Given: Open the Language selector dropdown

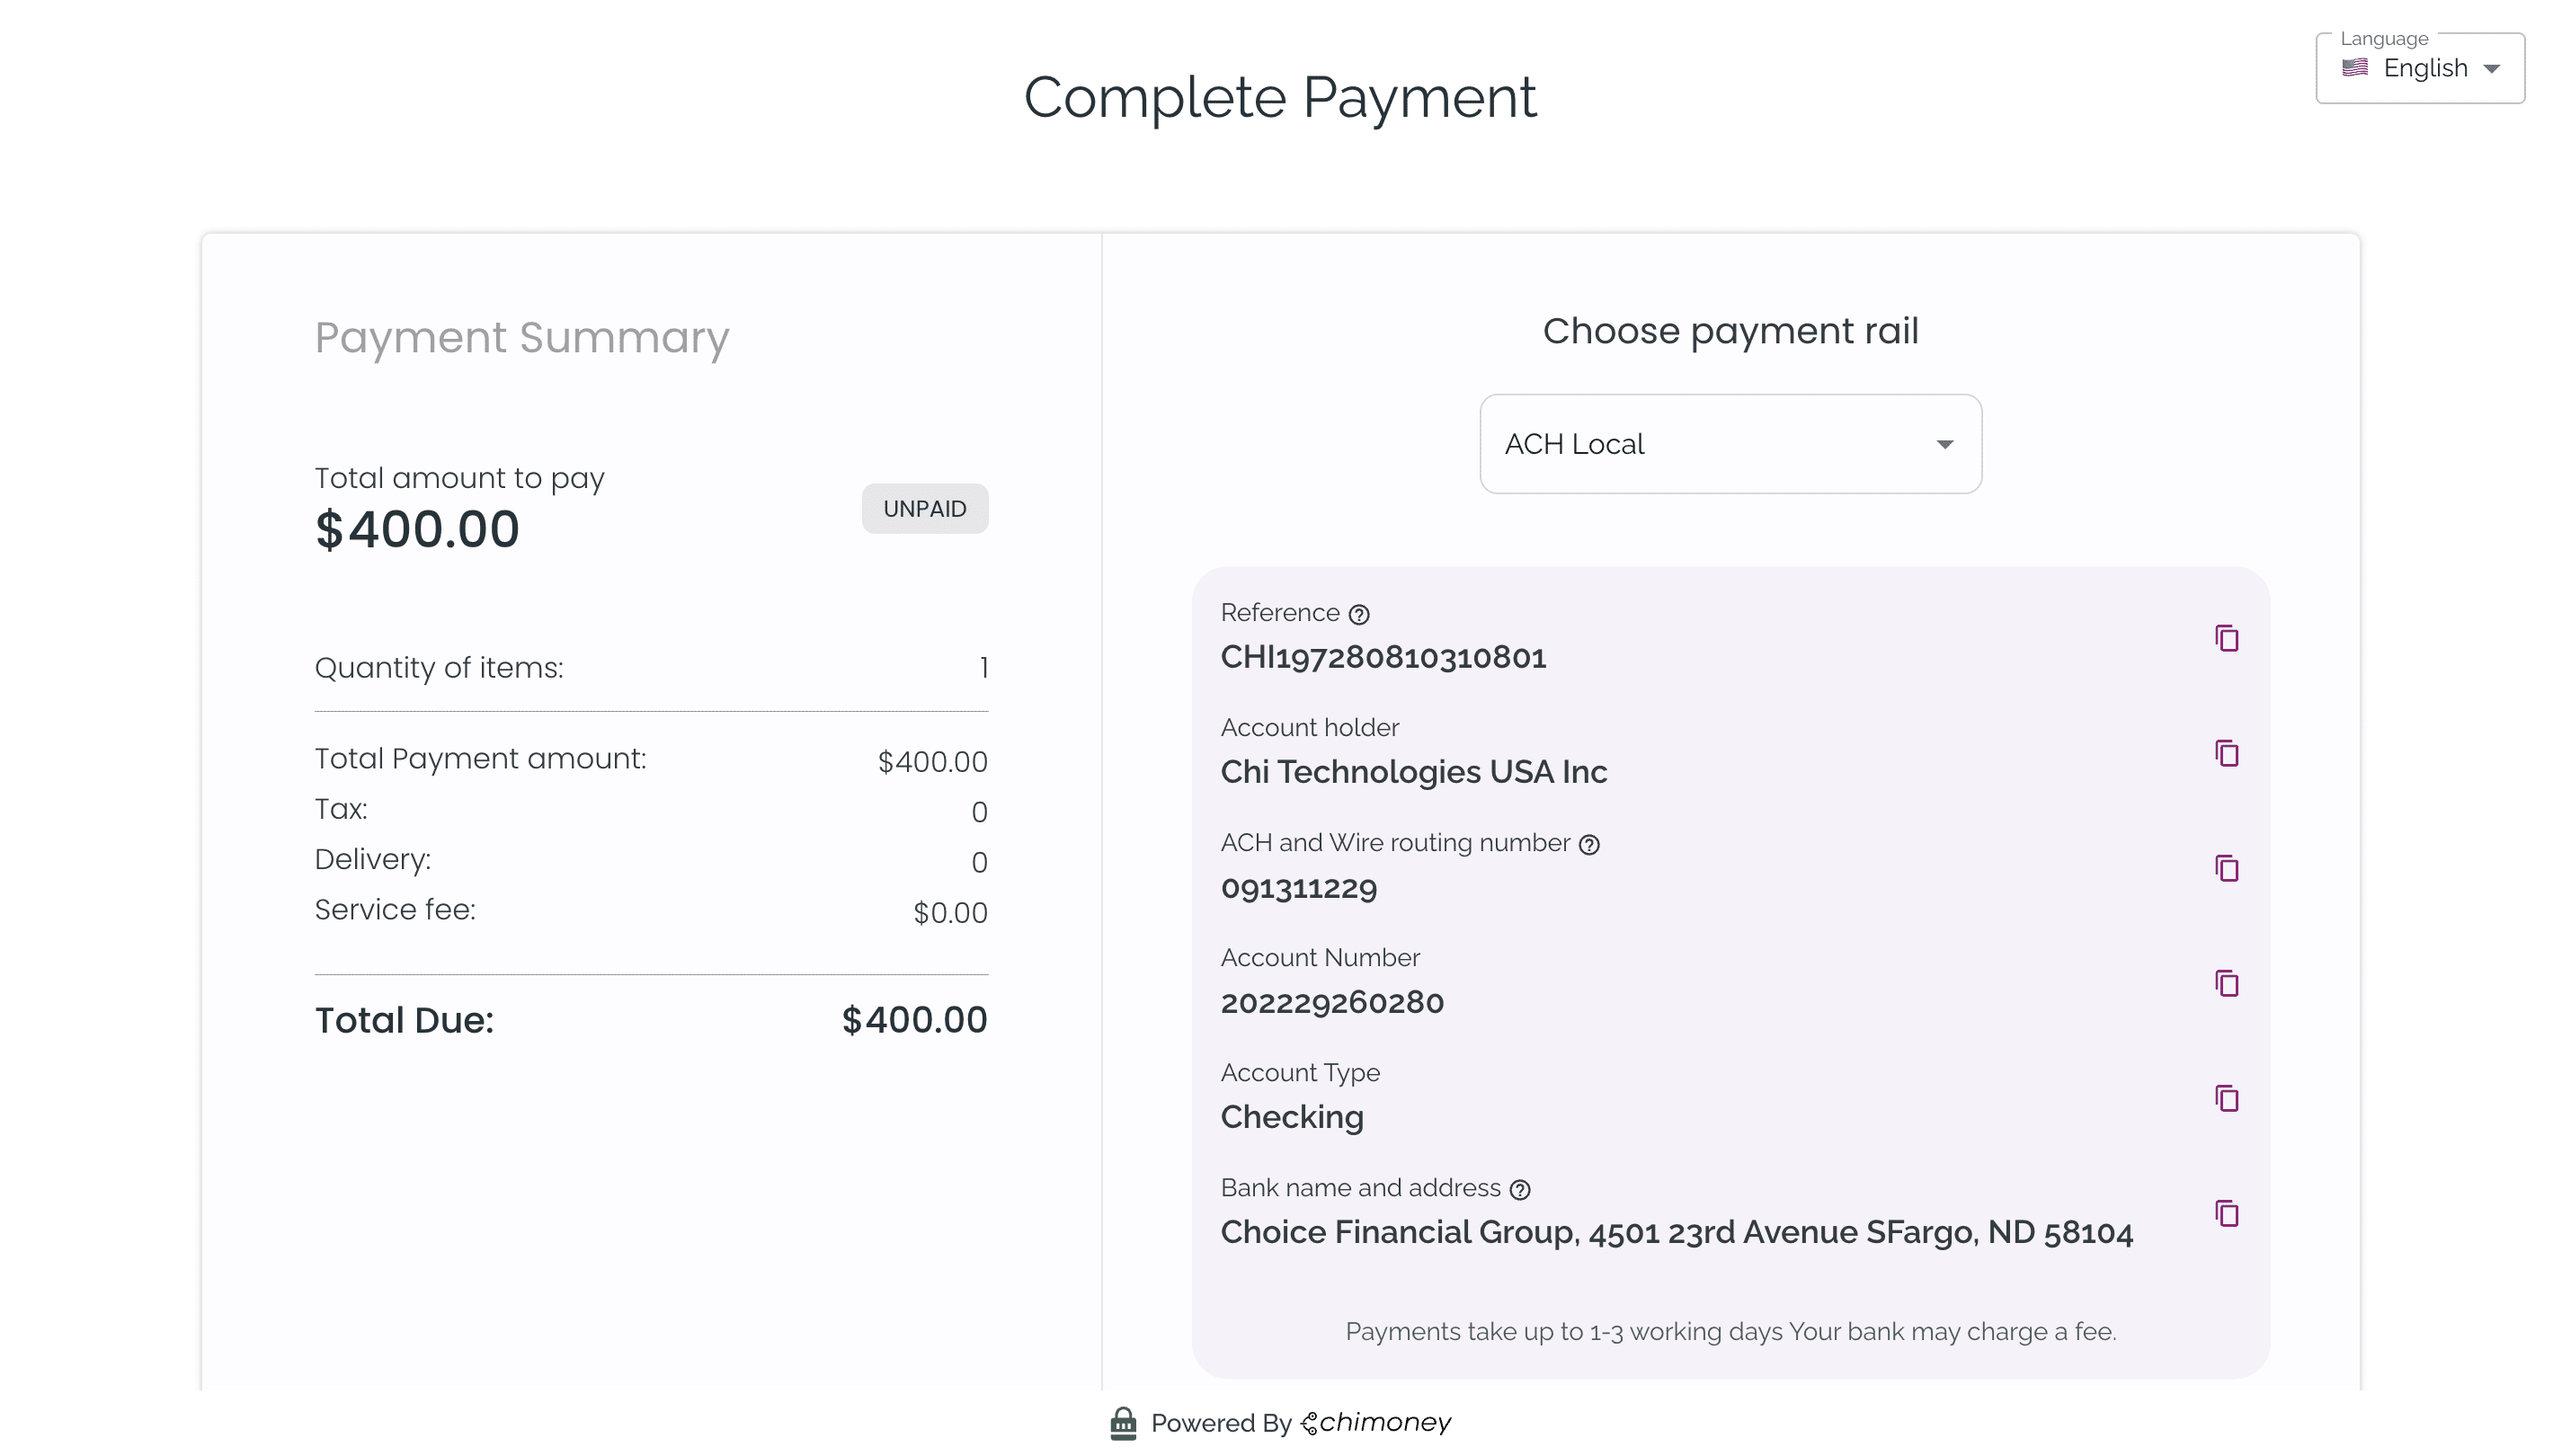Looking at the screenshot, I should (2420, 68).
